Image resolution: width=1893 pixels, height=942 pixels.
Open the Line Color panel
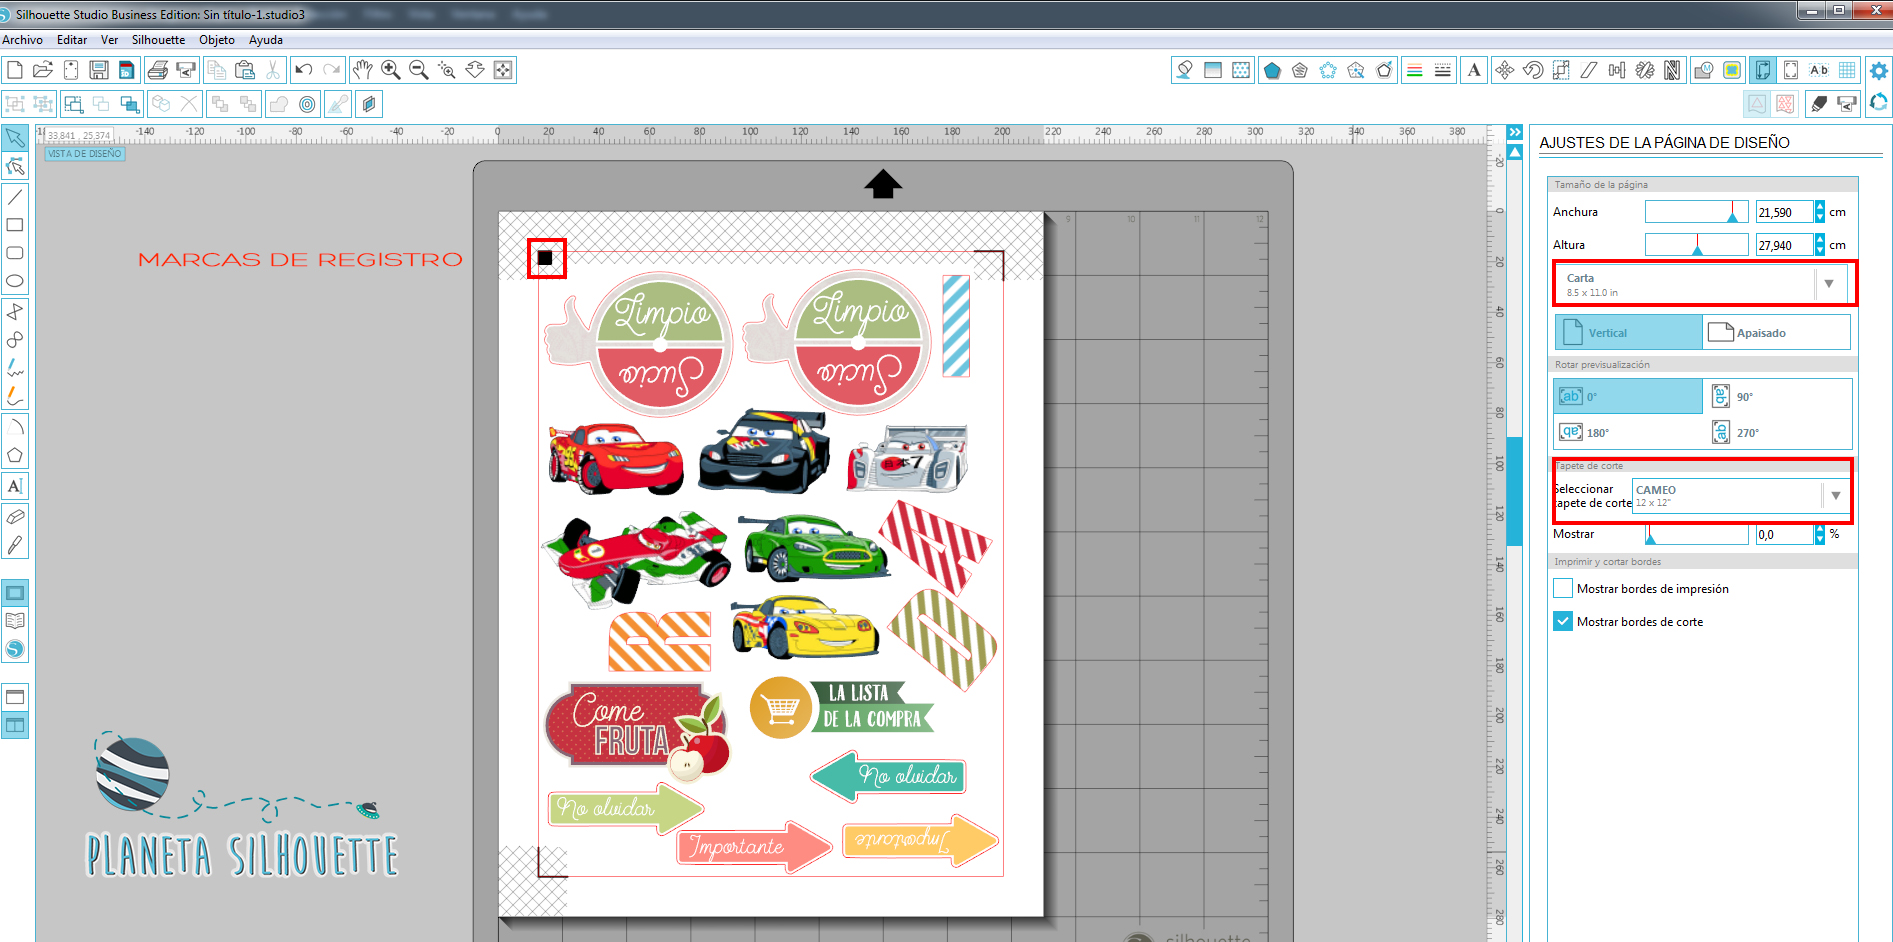pyautogui.click(x=1415, y=70)
